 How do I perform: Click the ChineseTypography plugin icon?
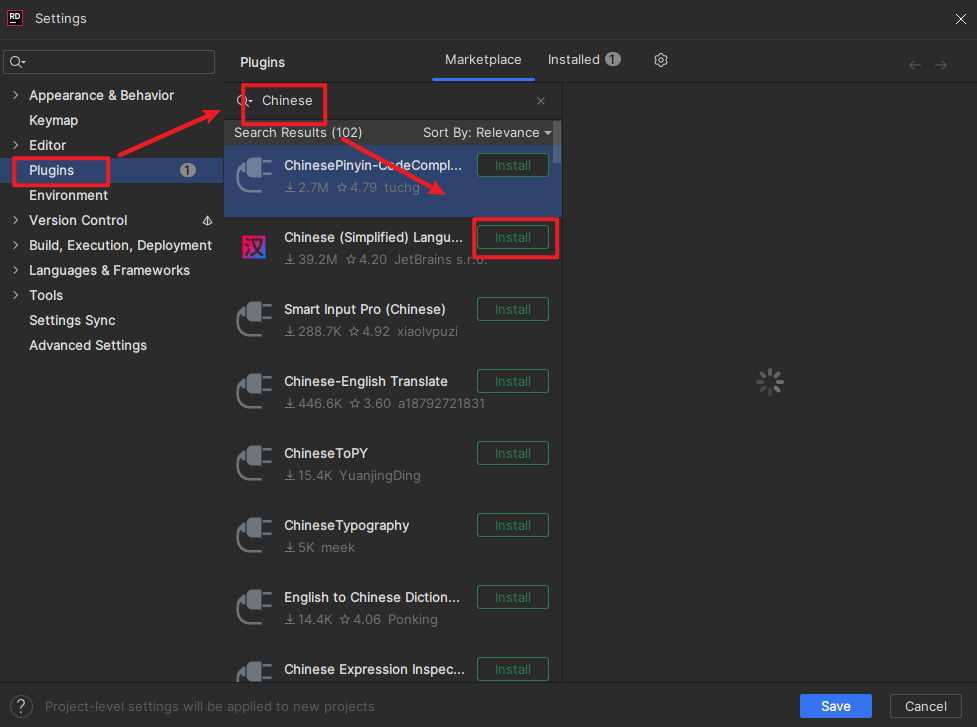click(x=254, y=535)
